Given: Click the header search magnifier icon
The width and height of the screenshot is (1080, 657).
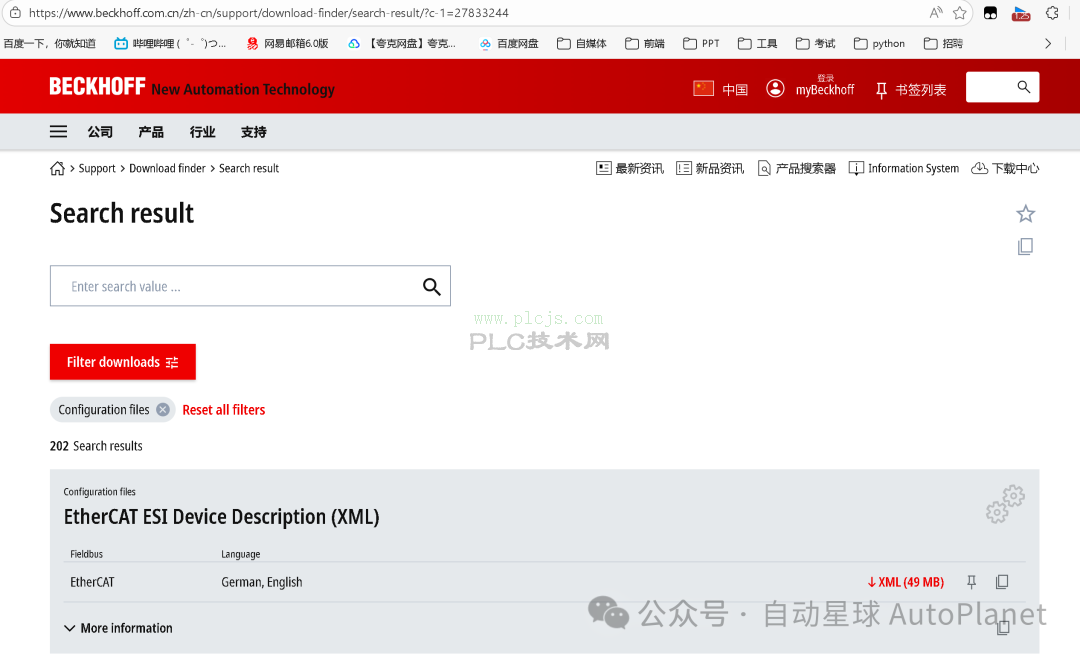Looking at the screenshot, I should 1024,87.
